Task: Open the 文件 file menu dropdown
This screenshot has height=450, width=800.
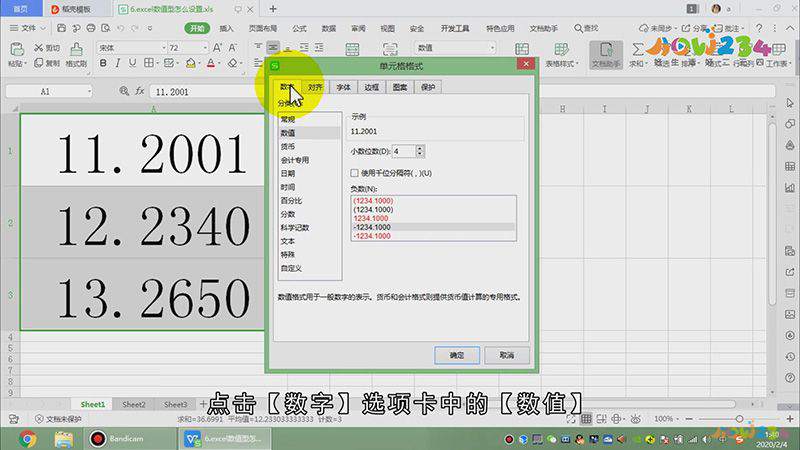Action: pyautogui.click(x=29, y=28)
